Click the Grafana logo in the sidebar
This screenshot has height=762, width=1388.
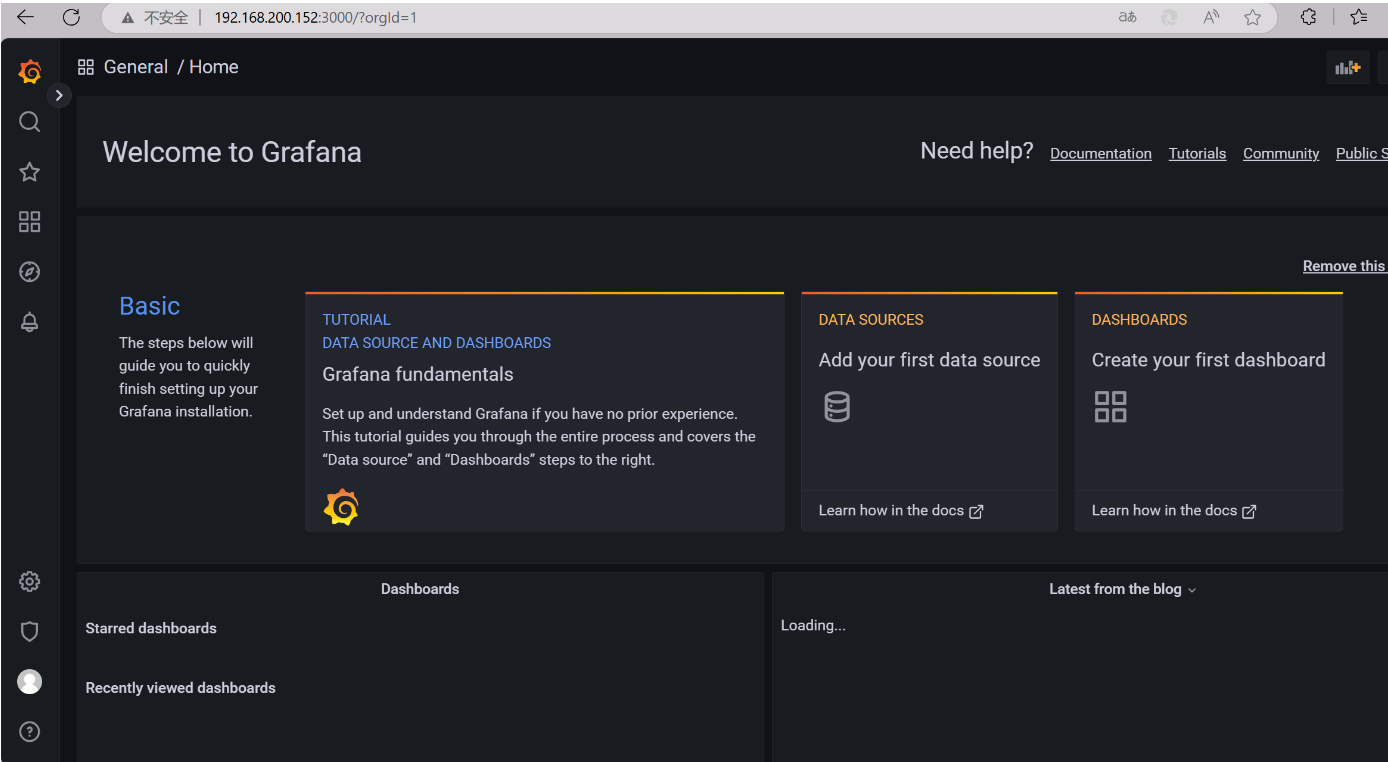pos(30,71)
